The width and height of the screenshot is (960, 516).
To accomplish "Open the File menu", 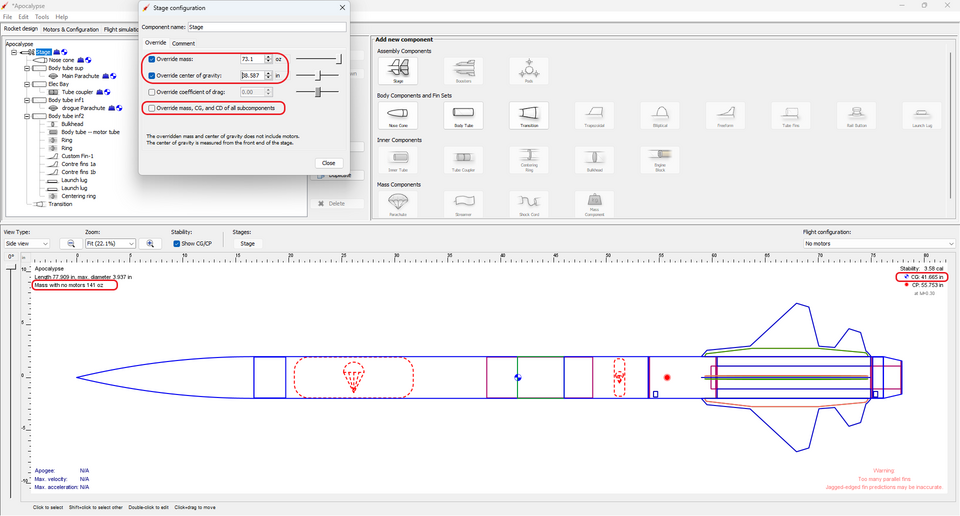I will (7, 17).
